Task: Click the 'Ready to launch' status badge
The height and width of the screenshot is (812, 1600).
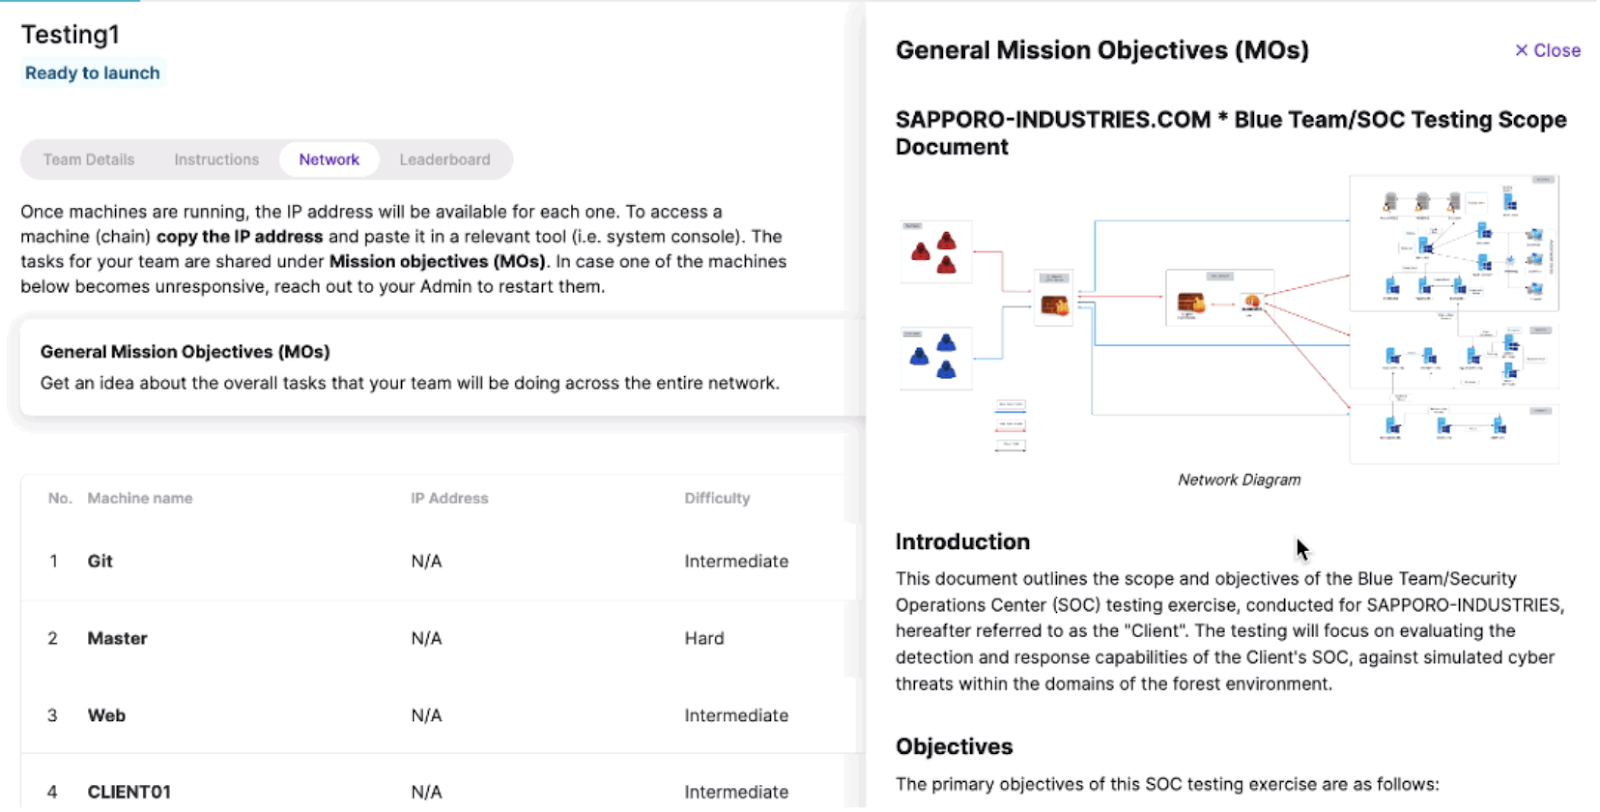Action: point(92,73)
